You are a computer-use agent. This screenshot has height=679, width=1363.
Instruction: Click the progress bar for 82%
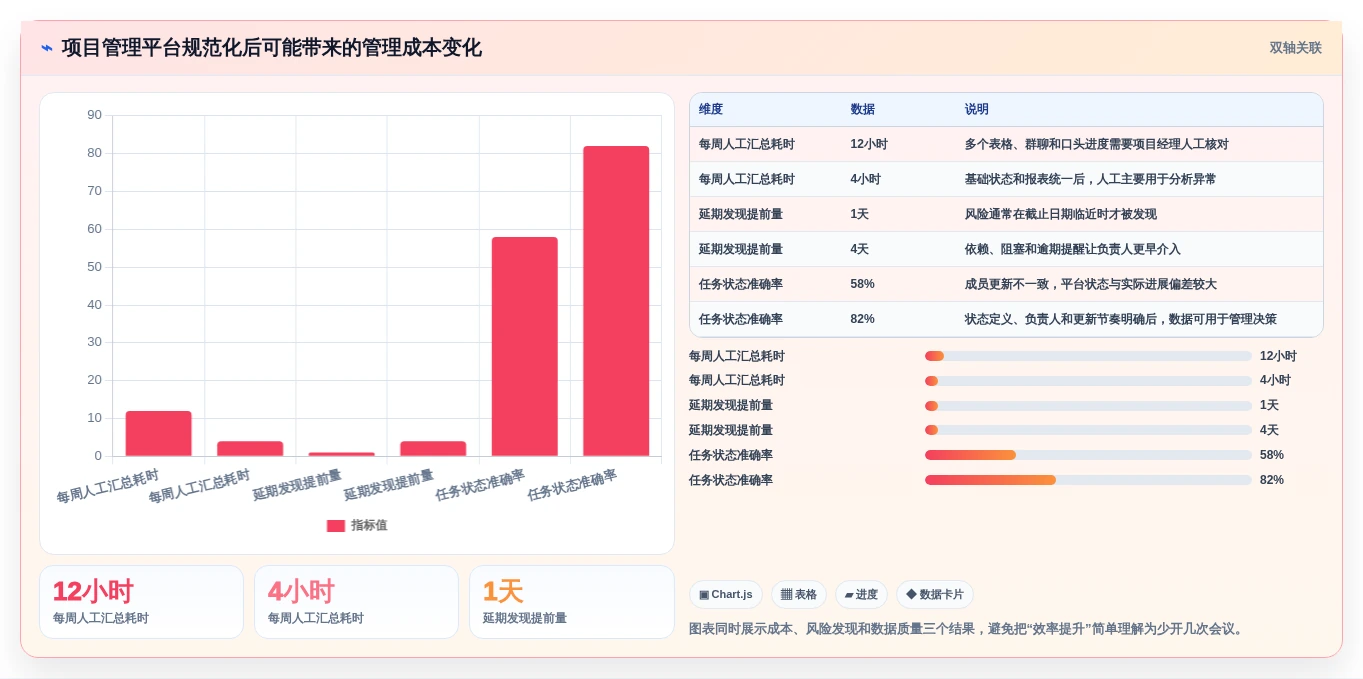pos(1088,480)
